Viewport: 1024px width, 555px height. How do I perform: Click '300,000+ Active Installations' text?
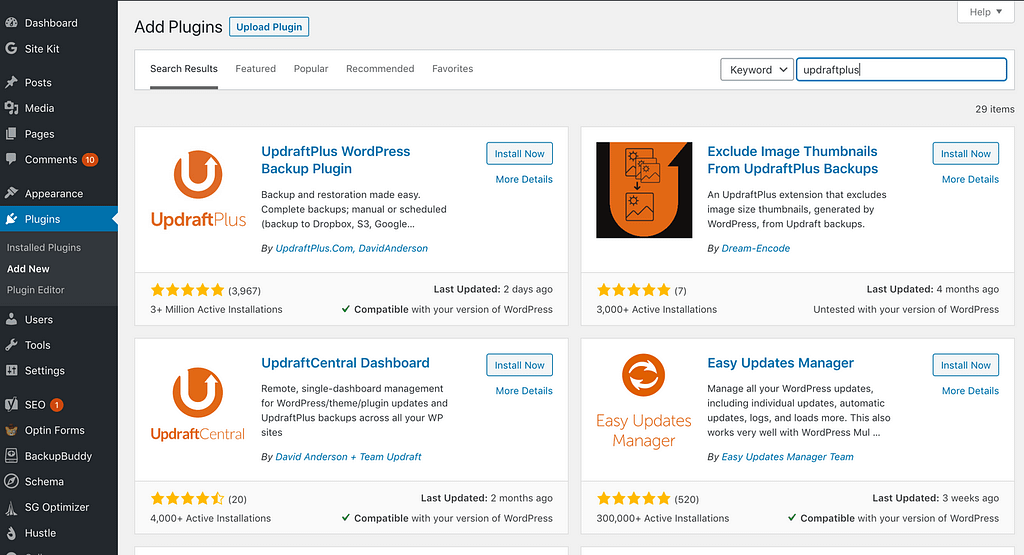point(662,518)
